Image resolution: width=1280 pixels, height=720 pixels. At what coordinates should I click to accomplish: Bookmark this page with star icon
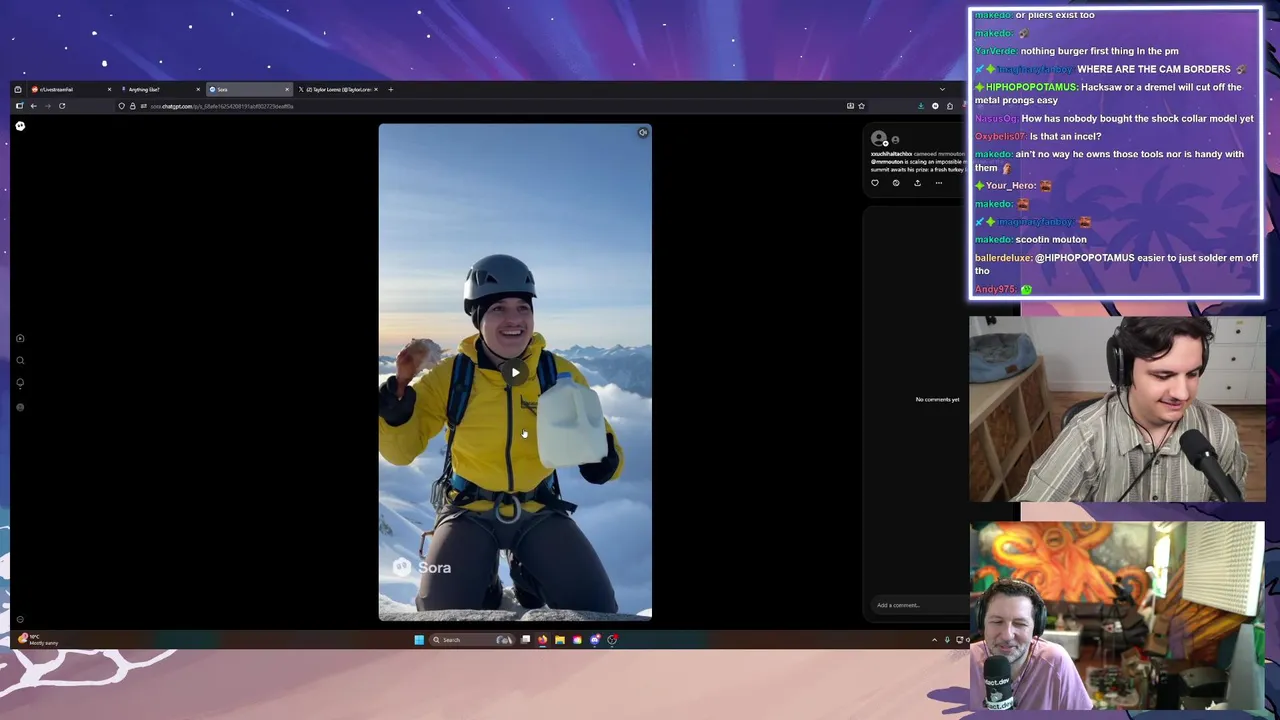861,106
